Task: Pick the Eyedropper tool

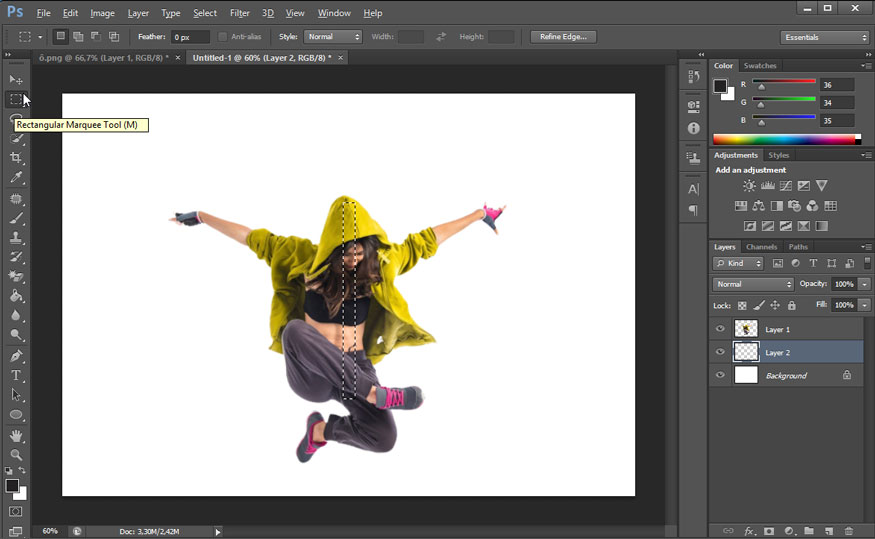Action: coord(16,178)
